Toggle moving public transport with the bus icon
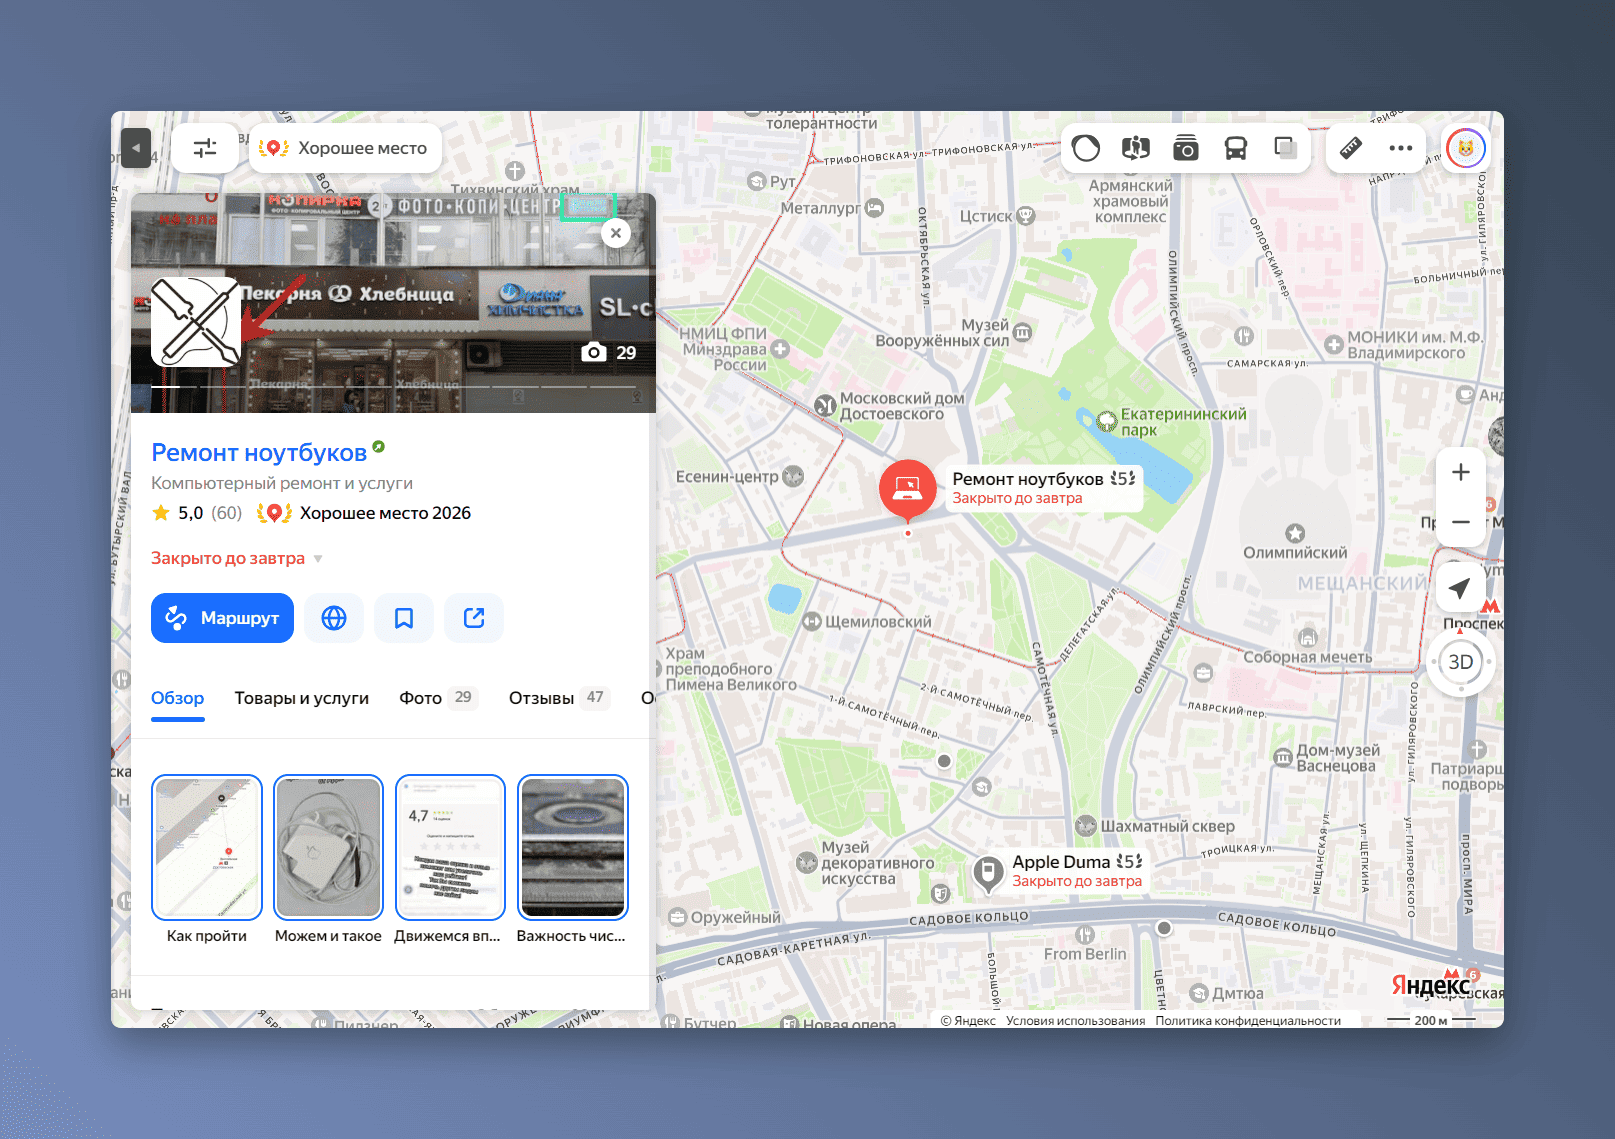 (x=1236, y=148)
